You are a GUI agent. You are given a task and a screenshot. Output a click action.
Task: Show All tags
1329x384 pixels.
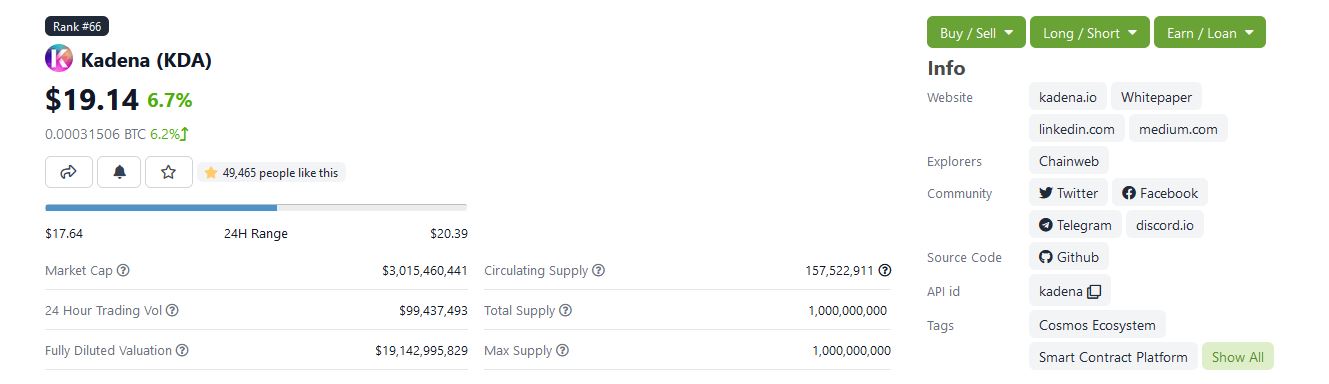click(x=1238, y=357)
